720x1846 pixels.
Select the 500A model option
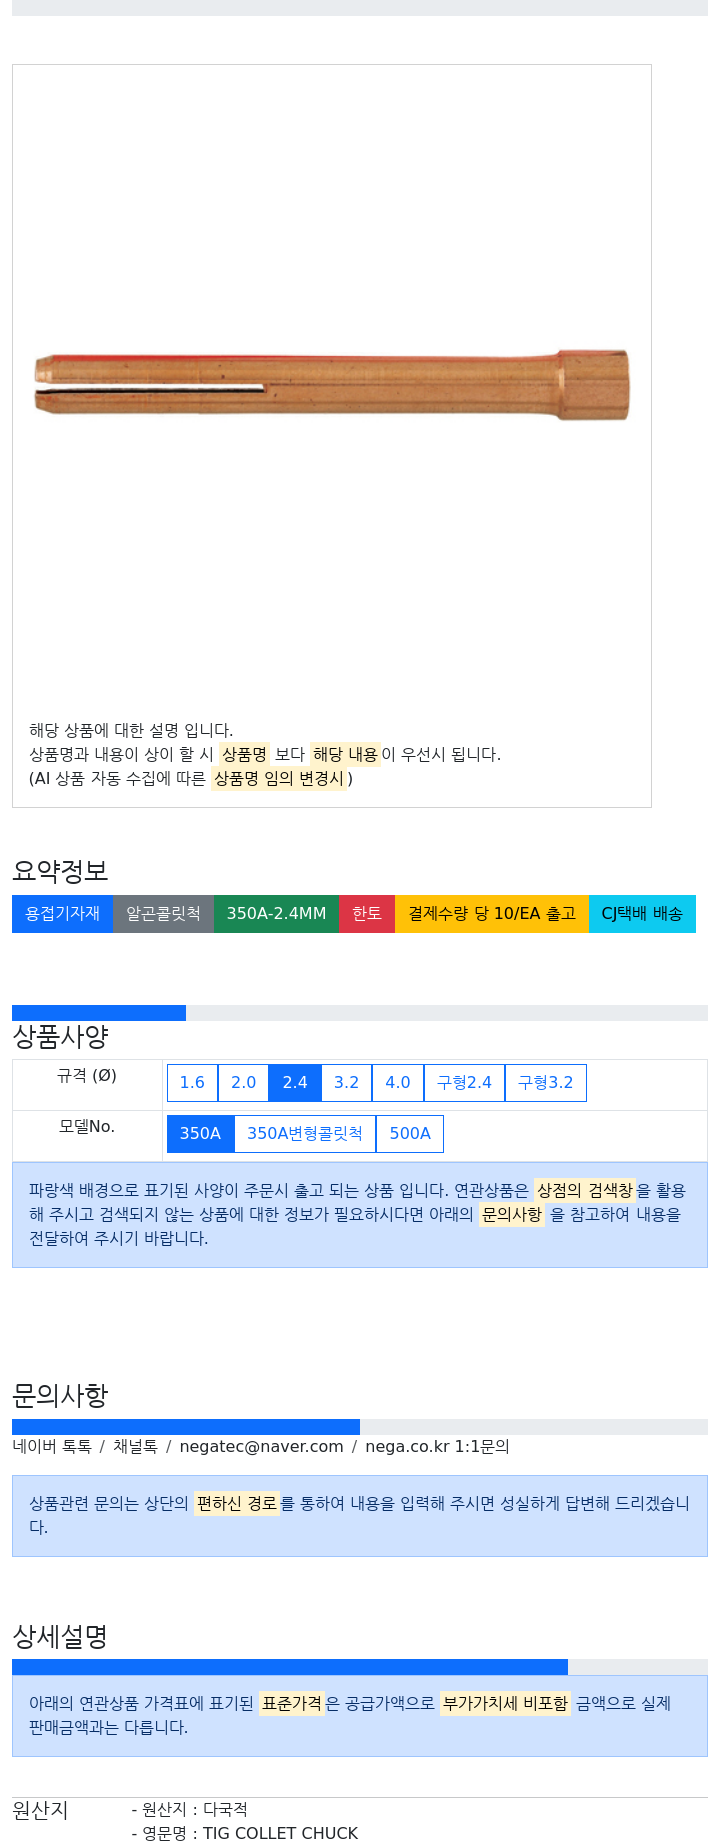(410, 1133)
